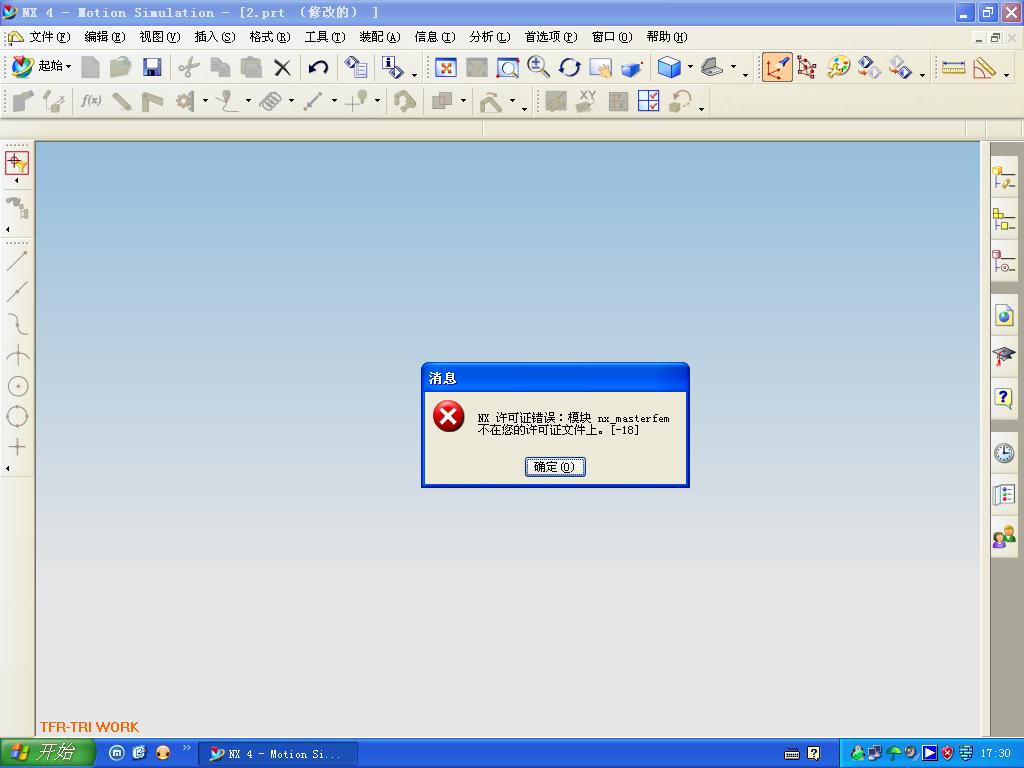
Task: Click the wireframe points object icon
Action: pyautogui.click(x=807, y=67)
